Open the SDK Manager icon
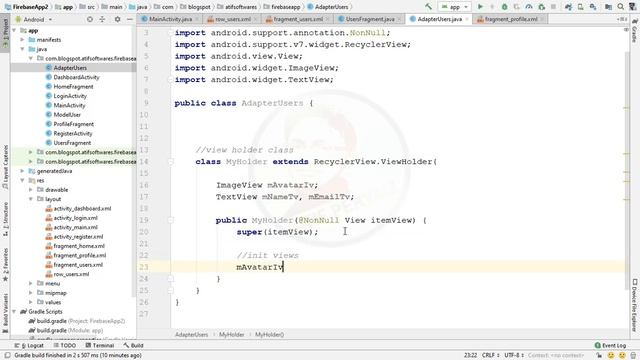The image size is (640, 360). tap(593, 7)
